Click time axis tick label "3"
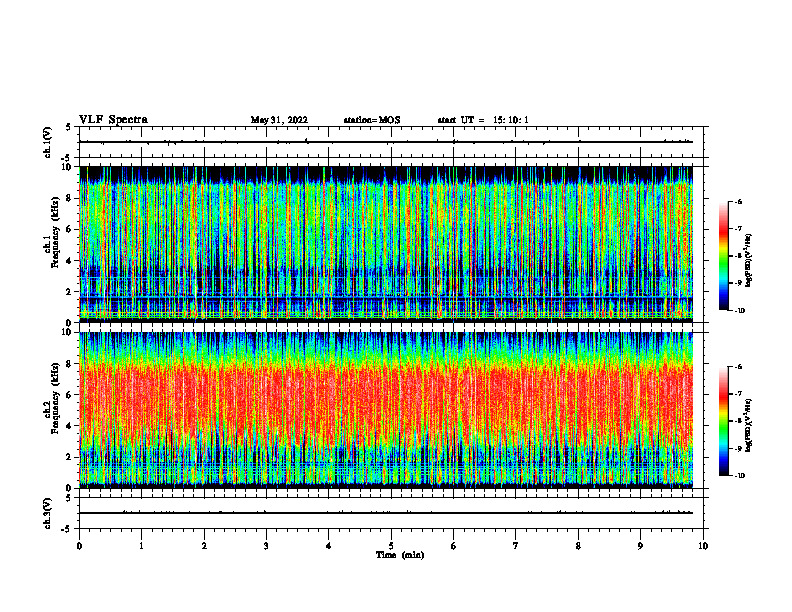 click(x=266, y=546)
